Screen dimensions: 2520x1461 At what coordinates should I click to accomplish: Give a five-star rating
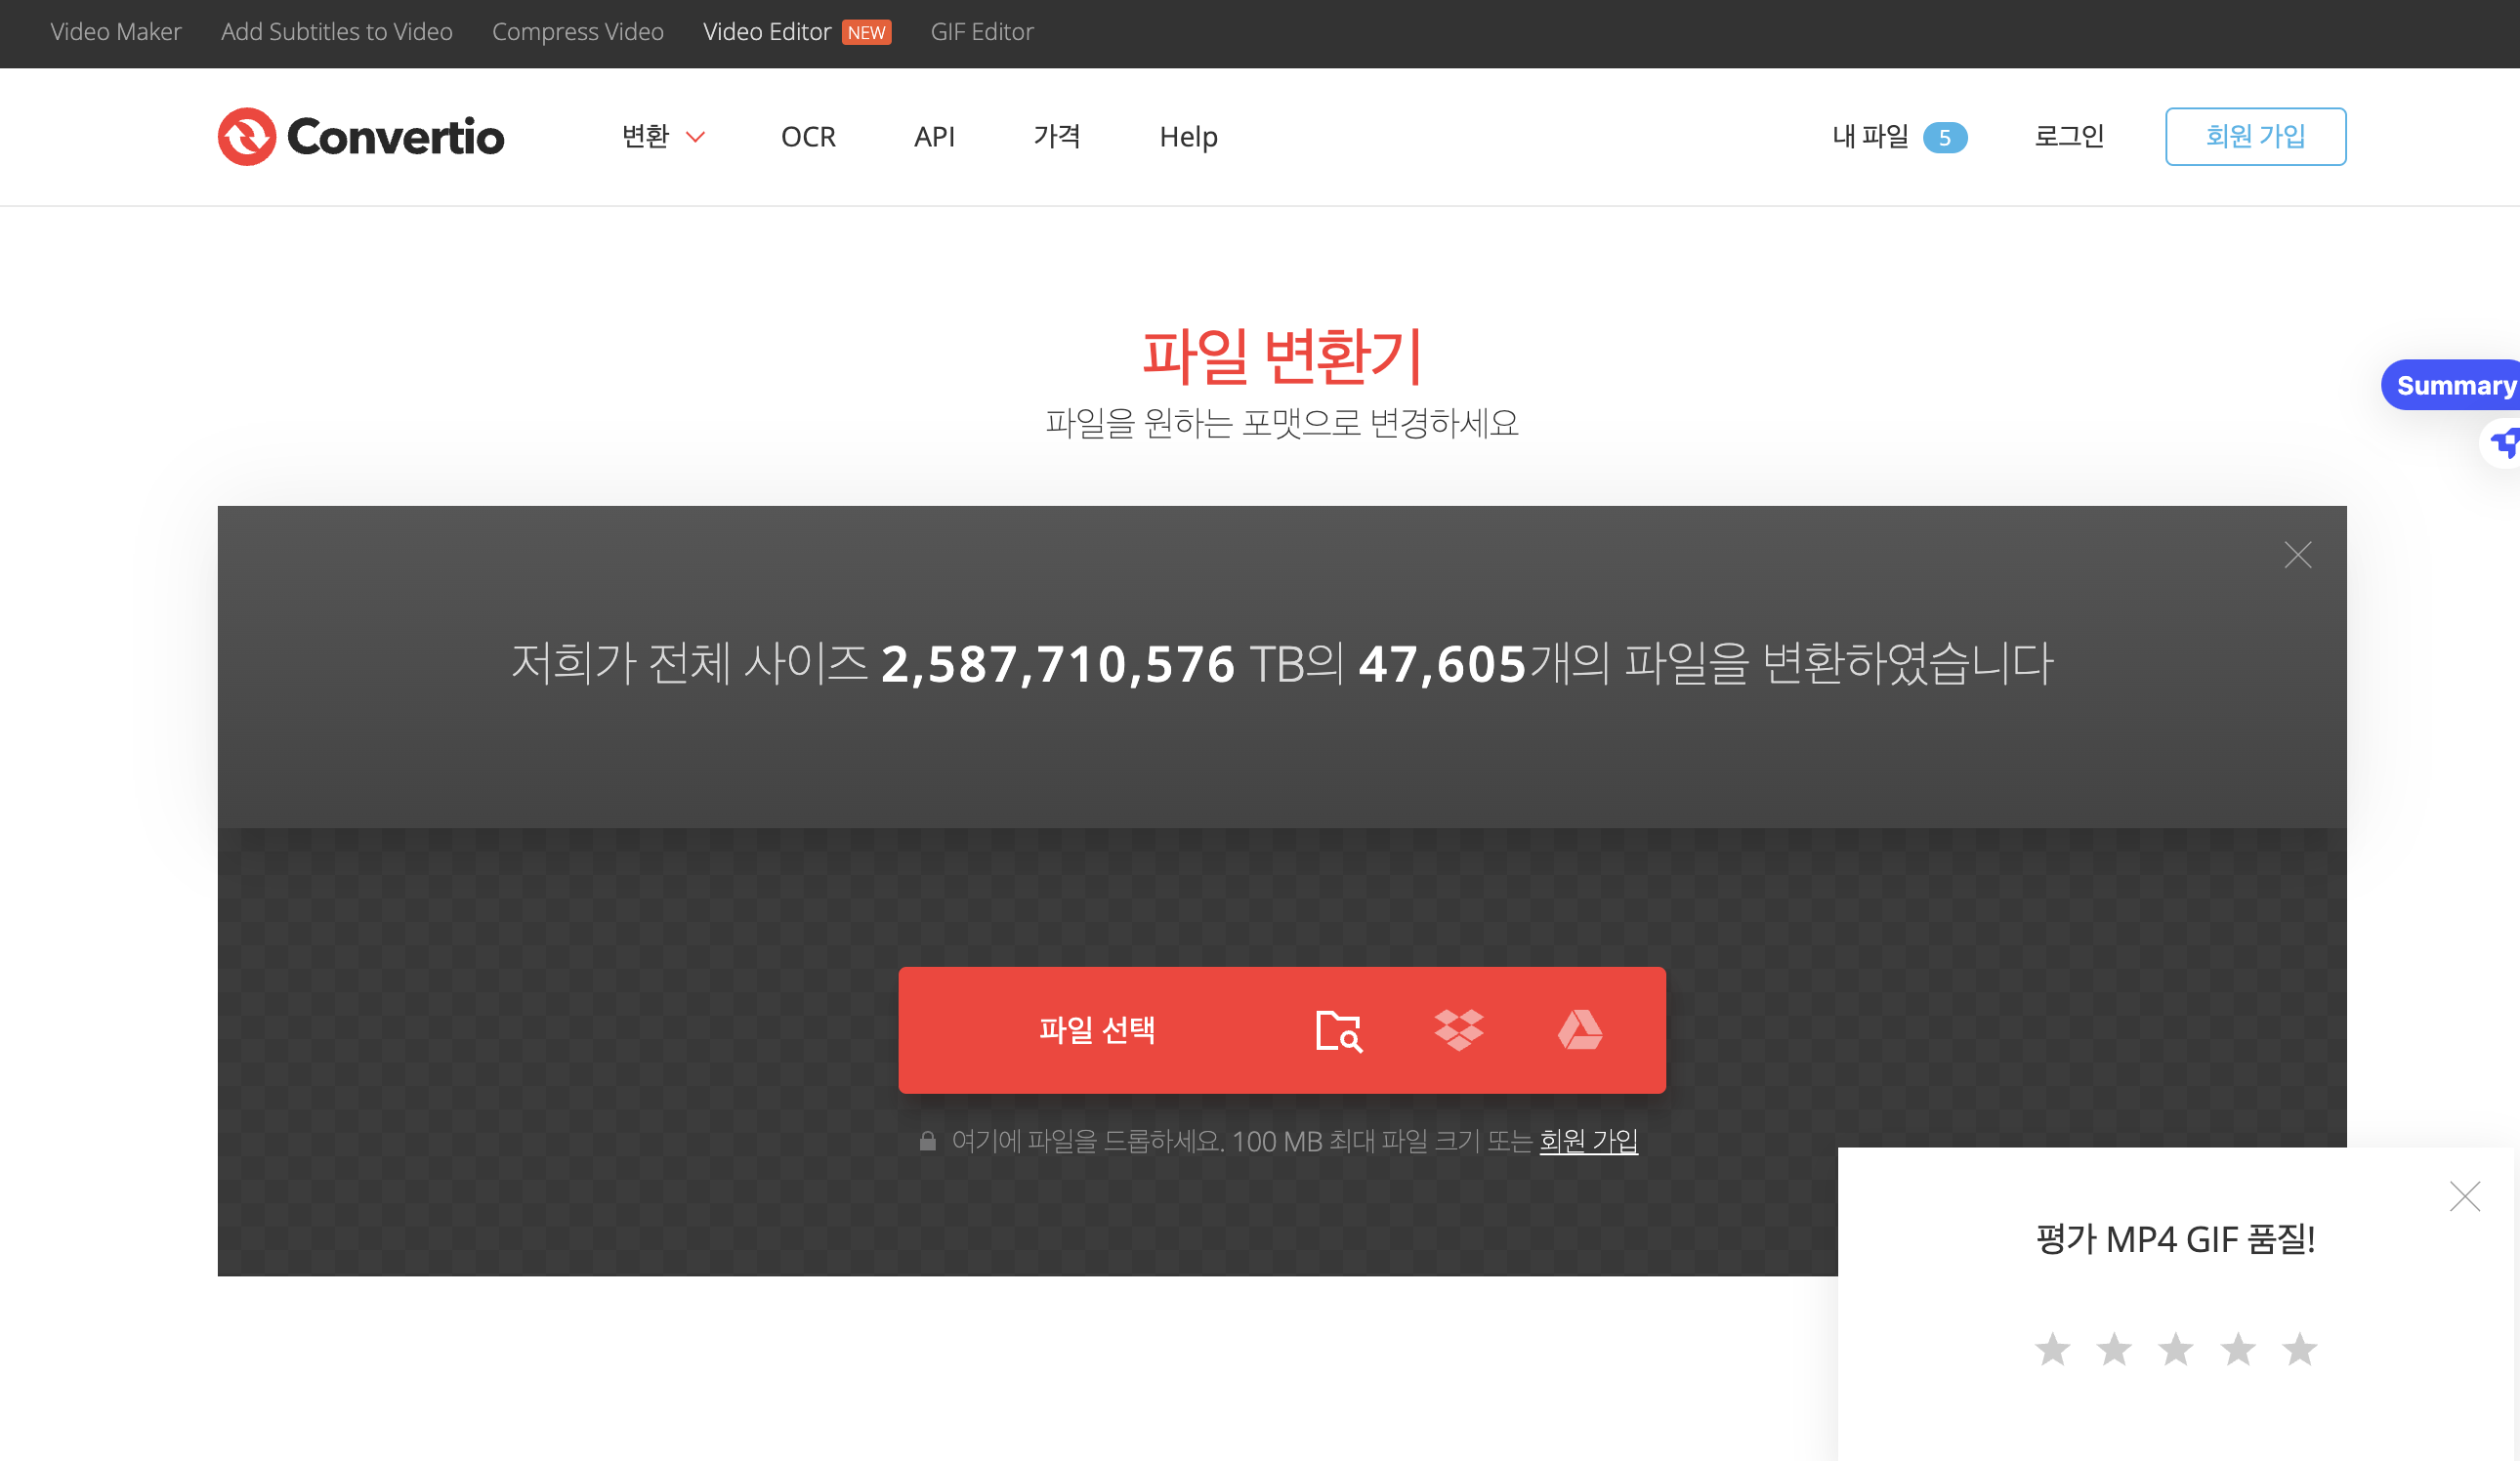(2299, 1349)
